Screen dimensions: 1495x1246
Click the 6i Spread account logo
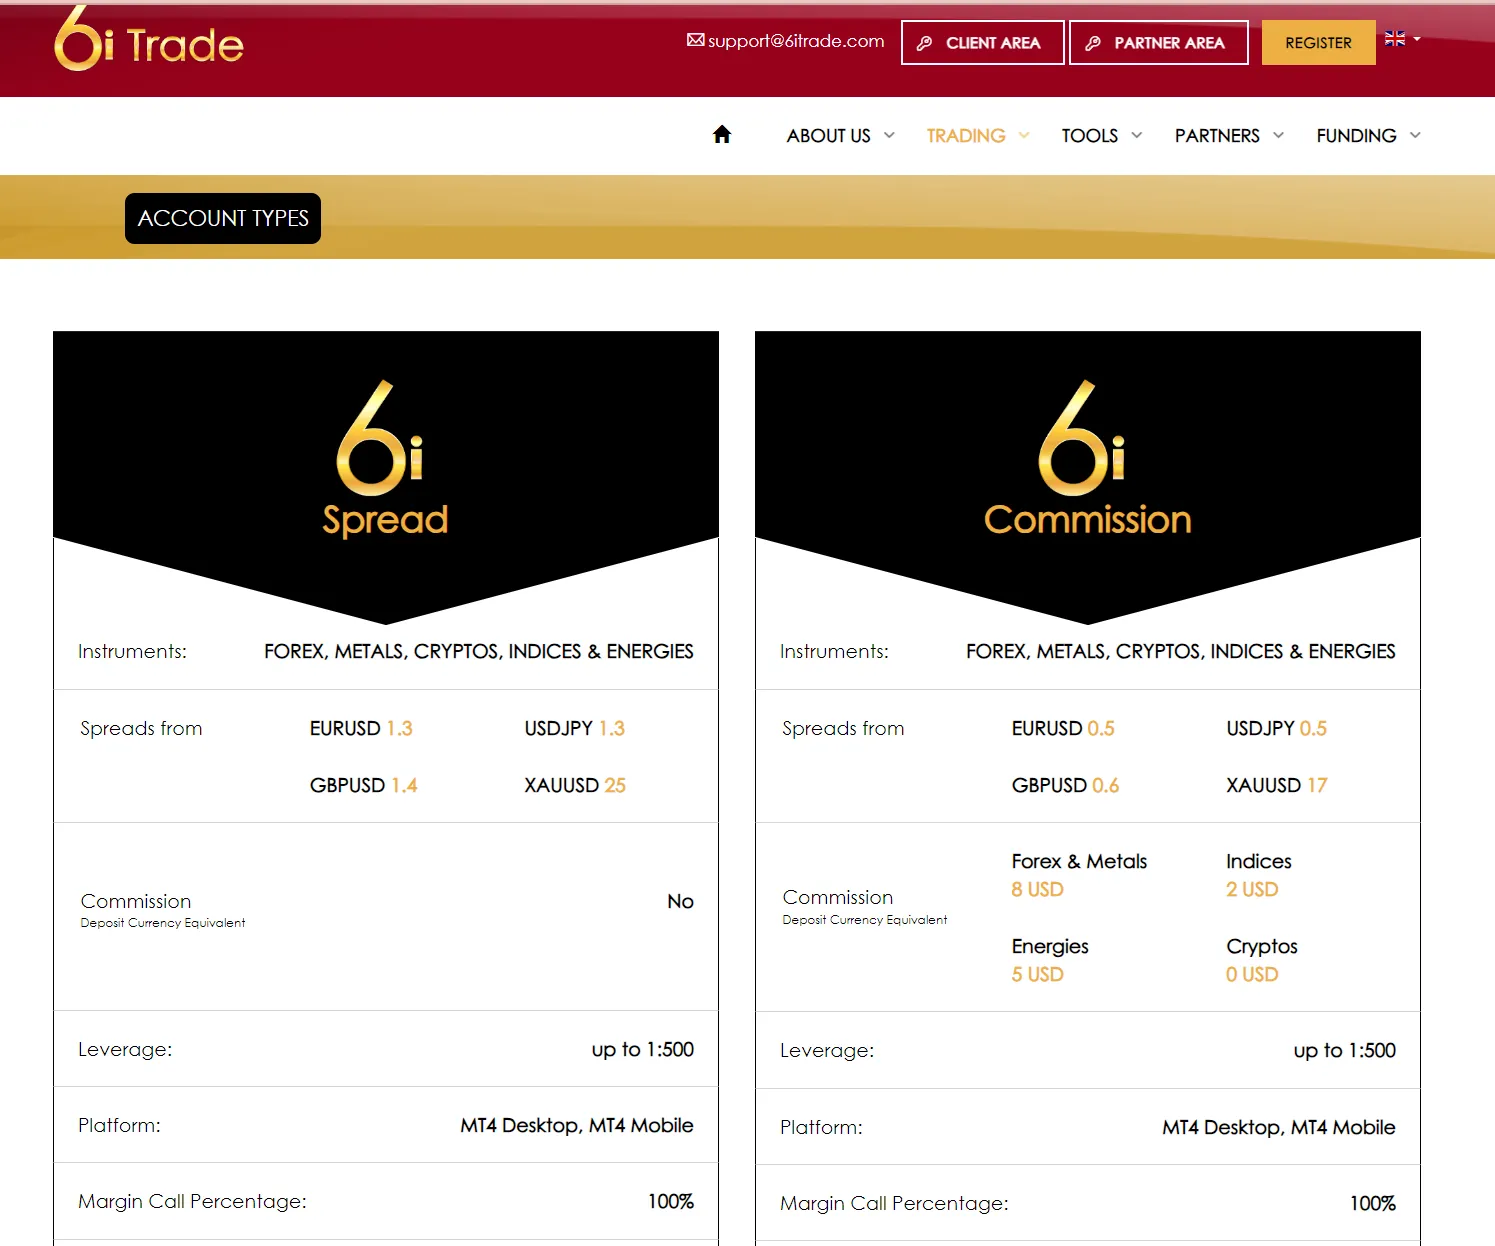[380, 438]
